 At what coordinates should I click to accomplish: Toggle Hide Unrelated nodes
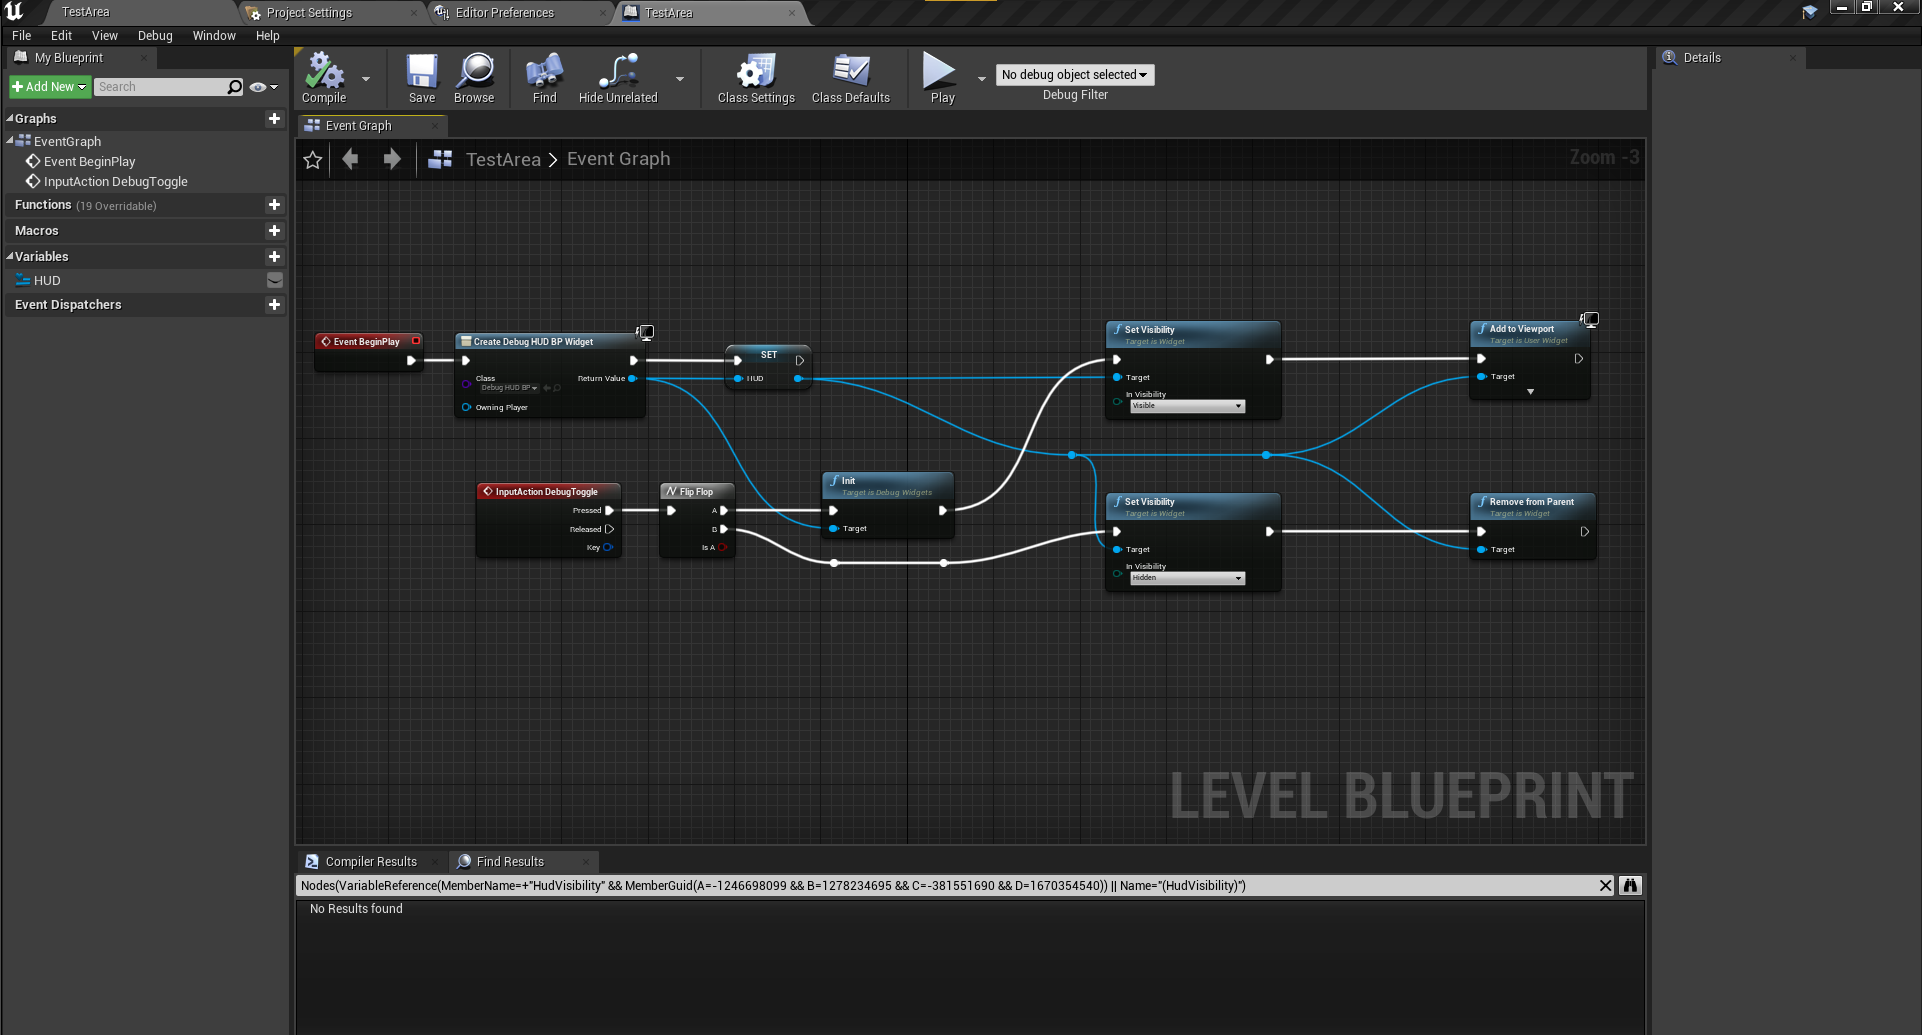tap(618, 78)
